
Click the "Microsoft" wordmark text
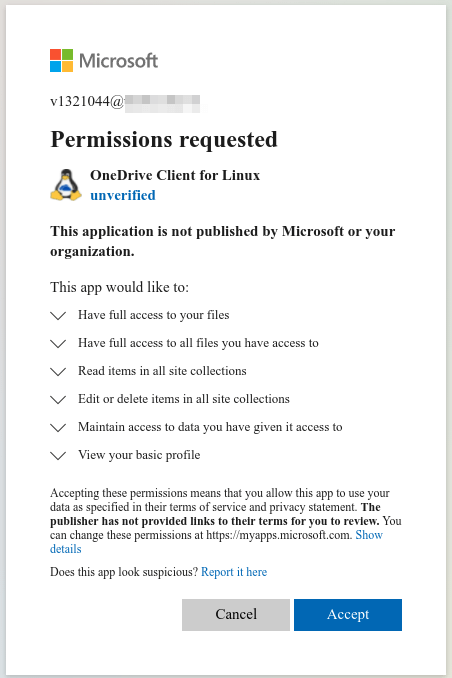click(119, 61)
